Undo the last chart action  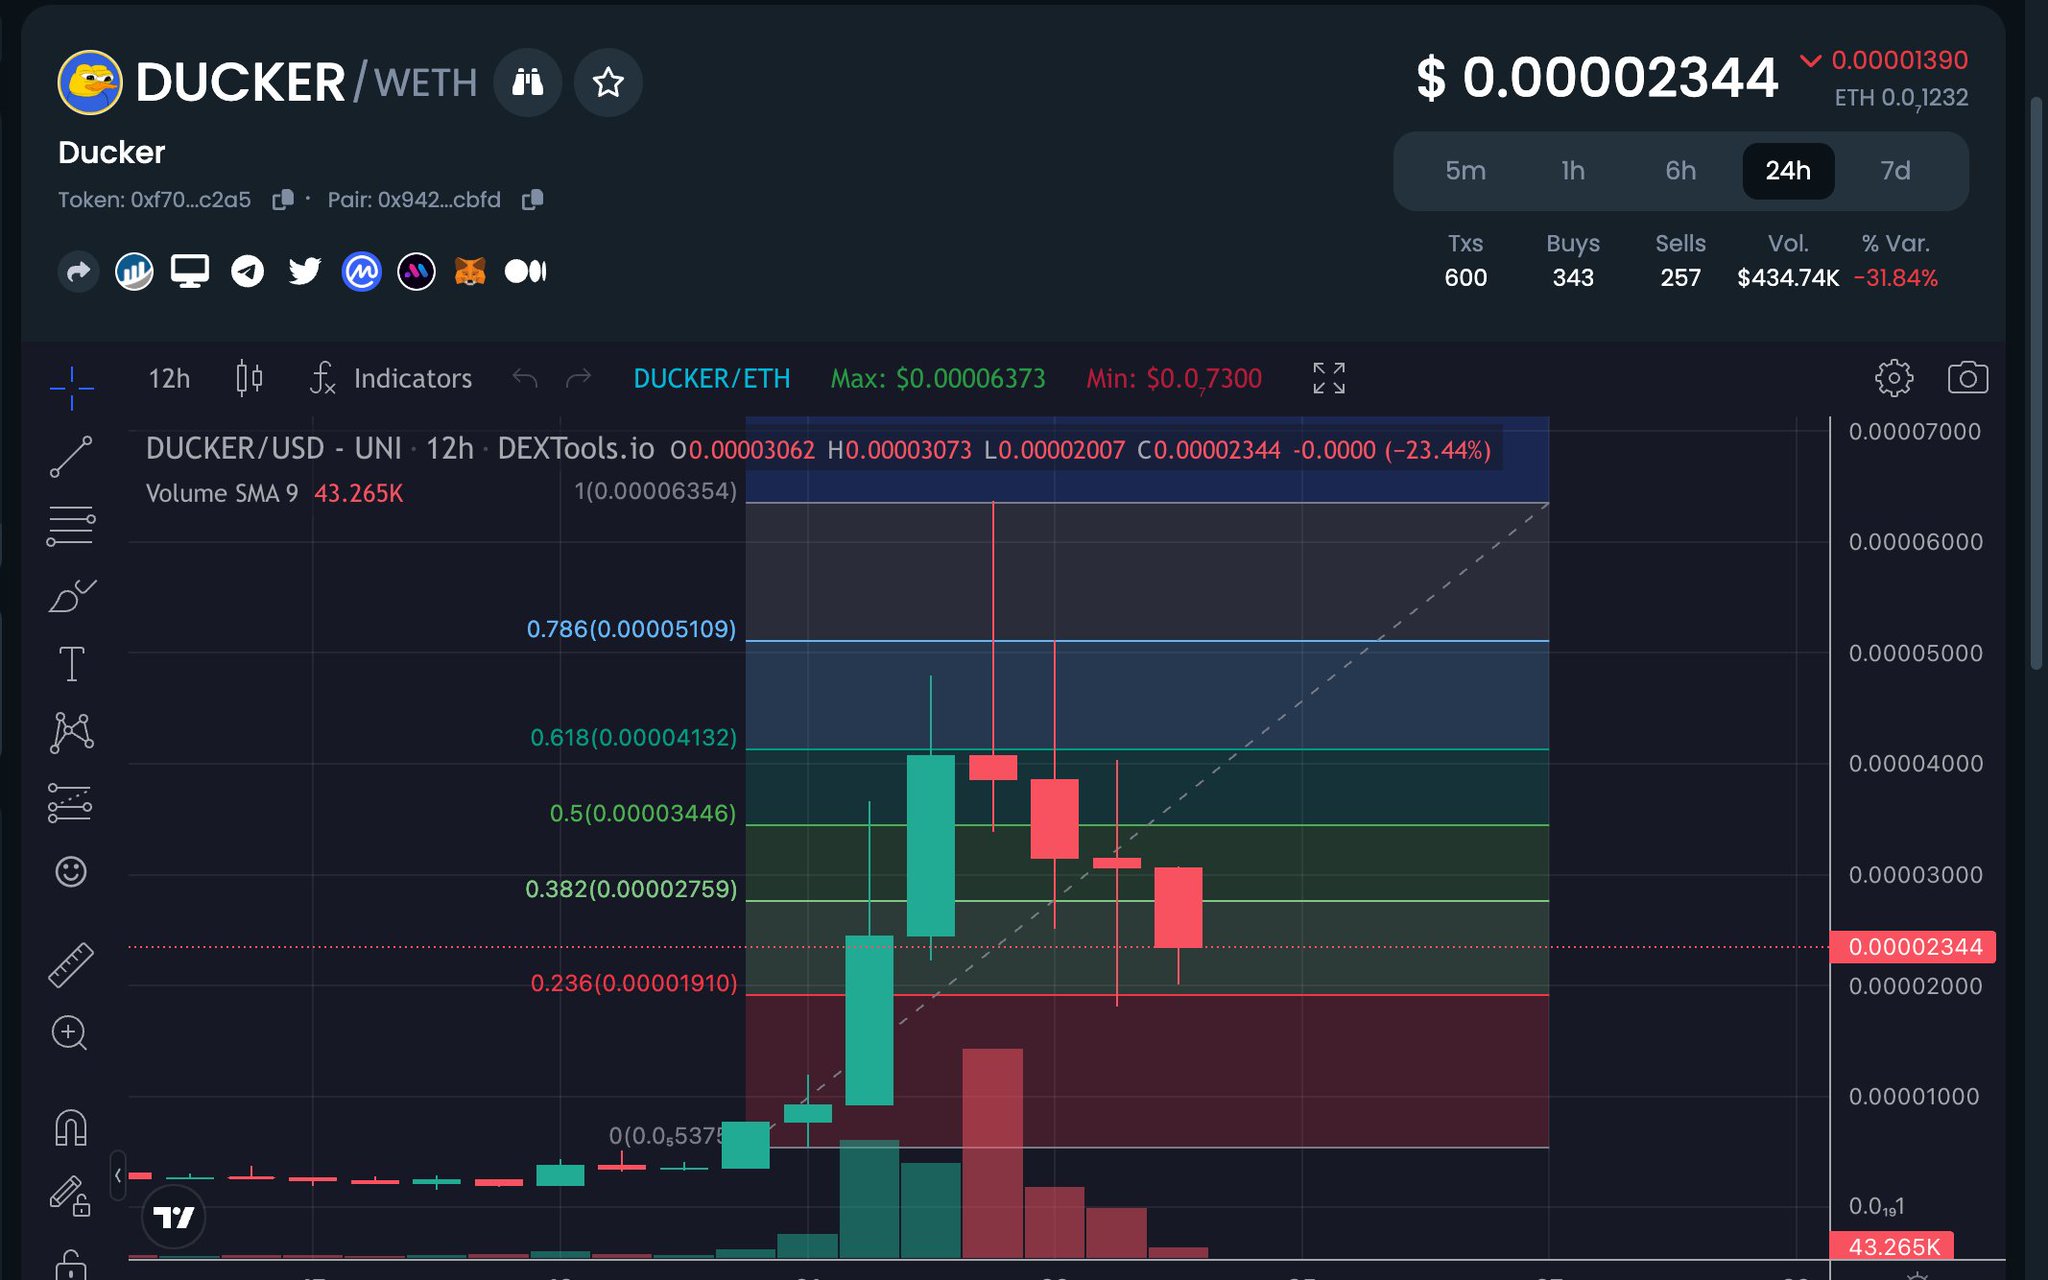click(x=525, y=378)
